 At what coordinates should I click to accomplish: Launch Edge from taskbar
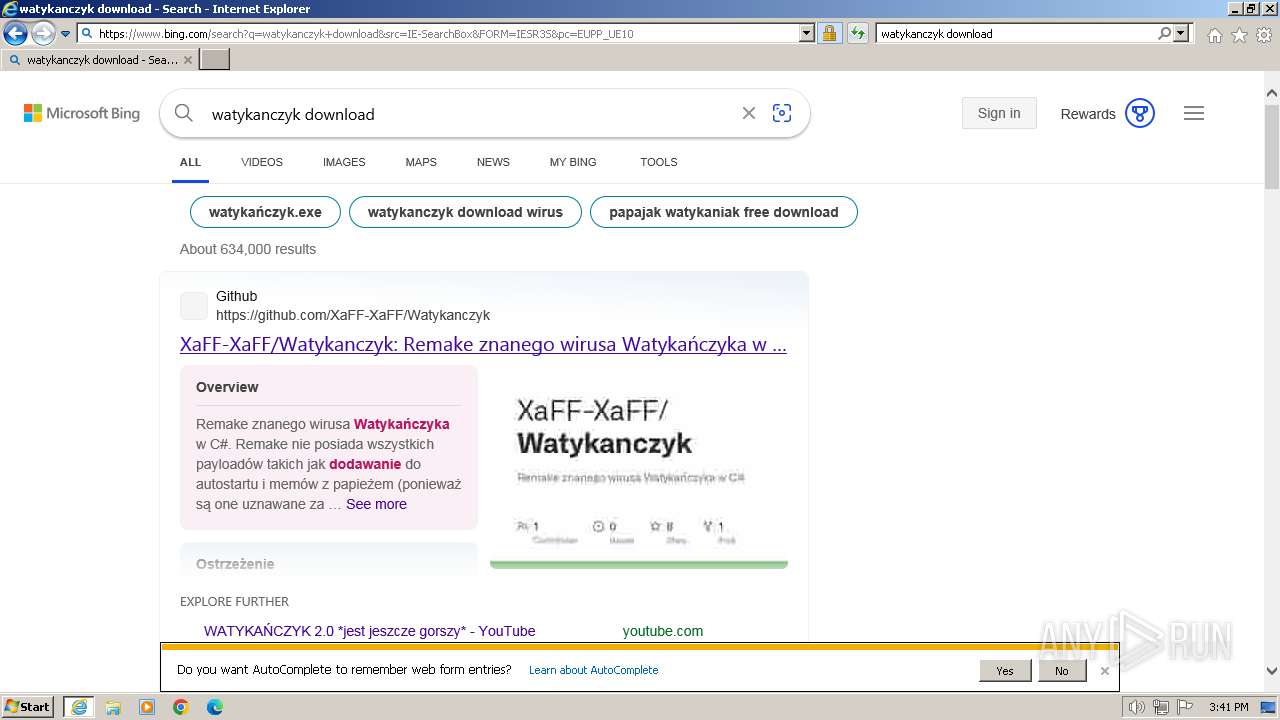[215, 707]
